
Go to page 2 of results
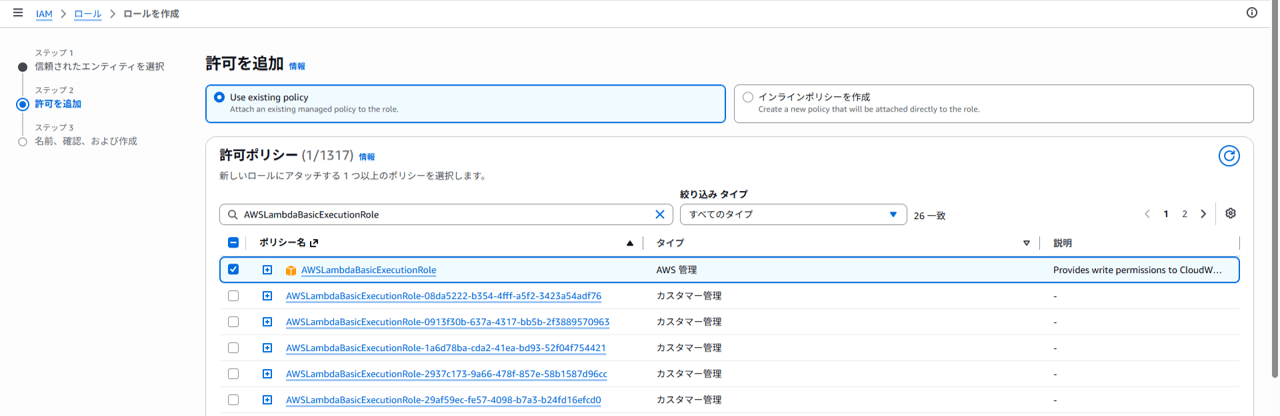click(1184, 214)
